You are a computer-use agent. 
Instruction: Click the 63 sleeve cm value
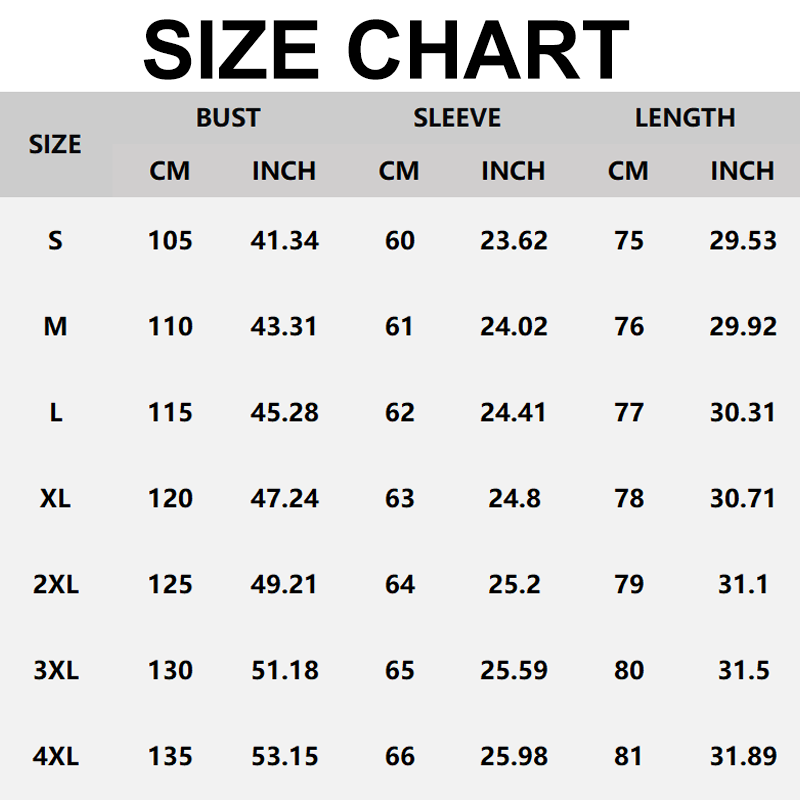[399, 498]
